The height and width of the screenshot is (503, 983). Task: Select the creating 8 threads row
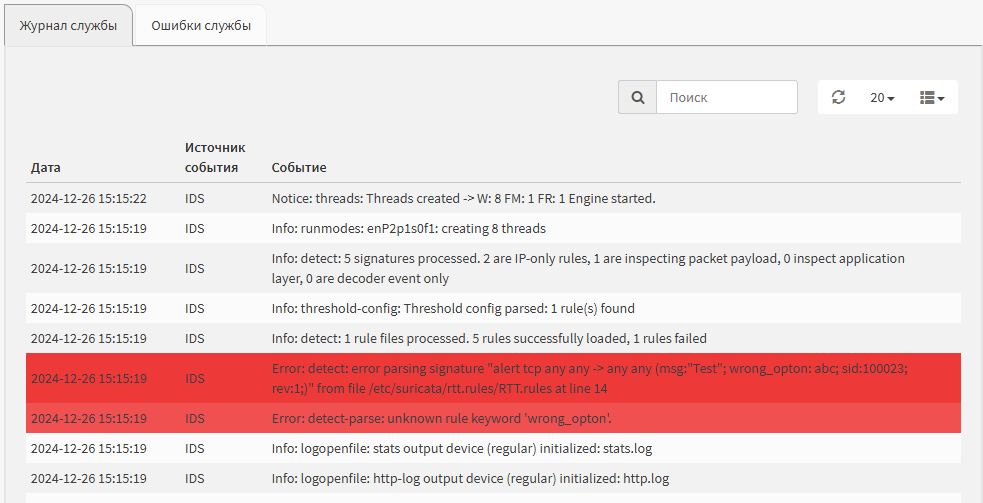click(493, 228)
